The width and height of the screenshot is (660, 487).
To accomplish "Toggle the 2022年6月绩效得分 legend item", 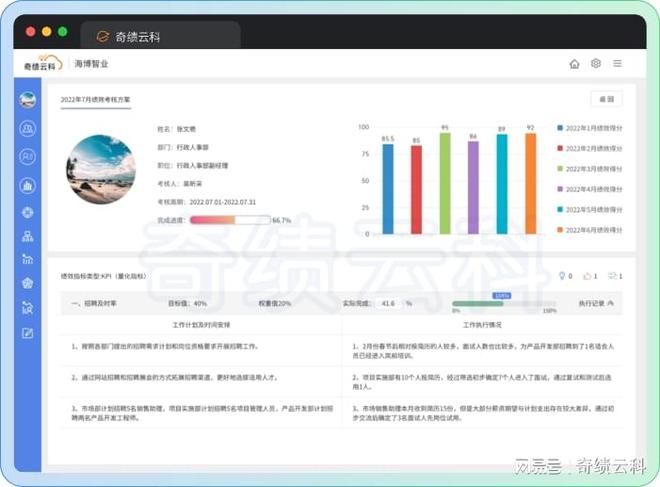I will [590, 230].
